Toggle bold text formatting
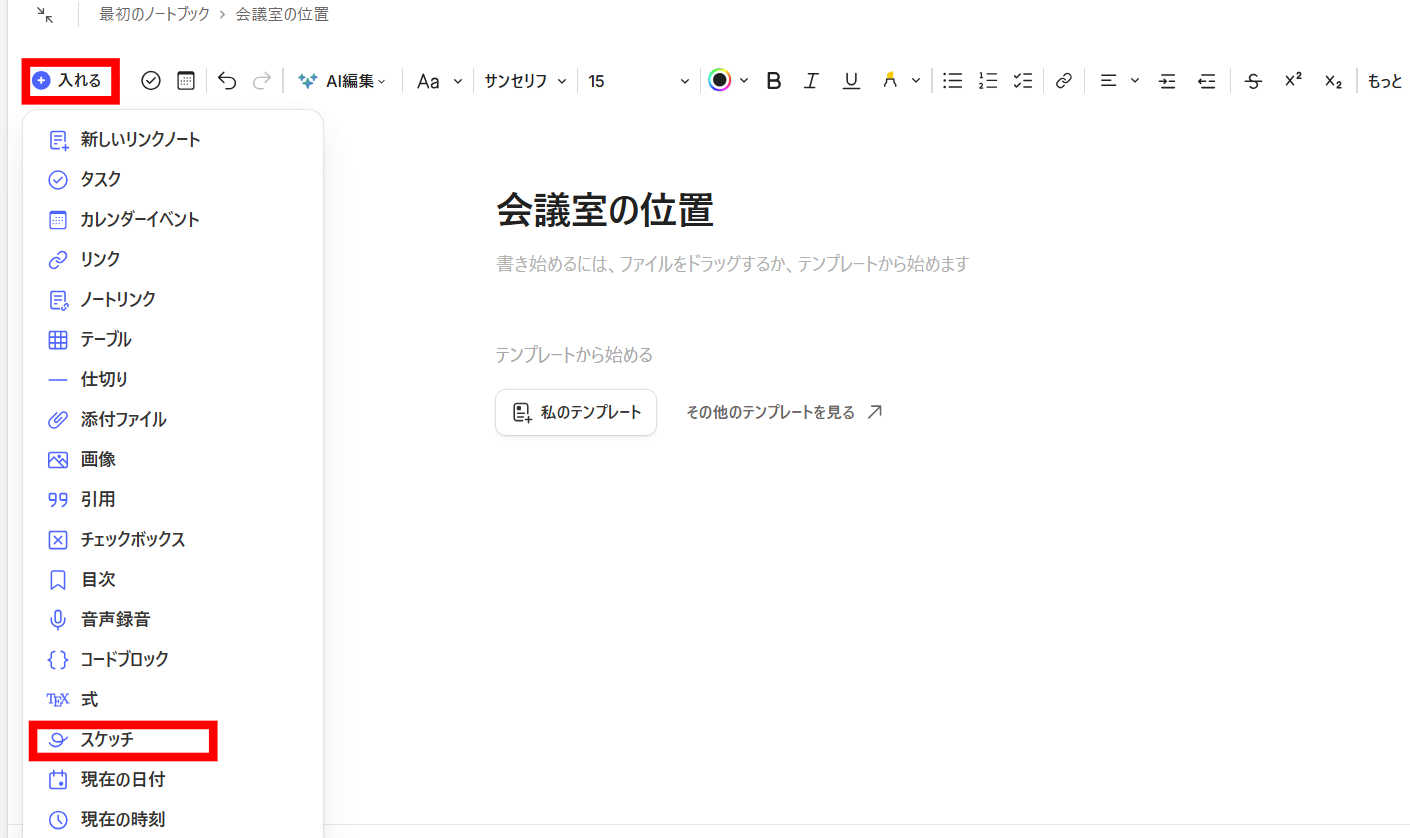This screenshot has width=1410, height=838. tap(773, 80)
